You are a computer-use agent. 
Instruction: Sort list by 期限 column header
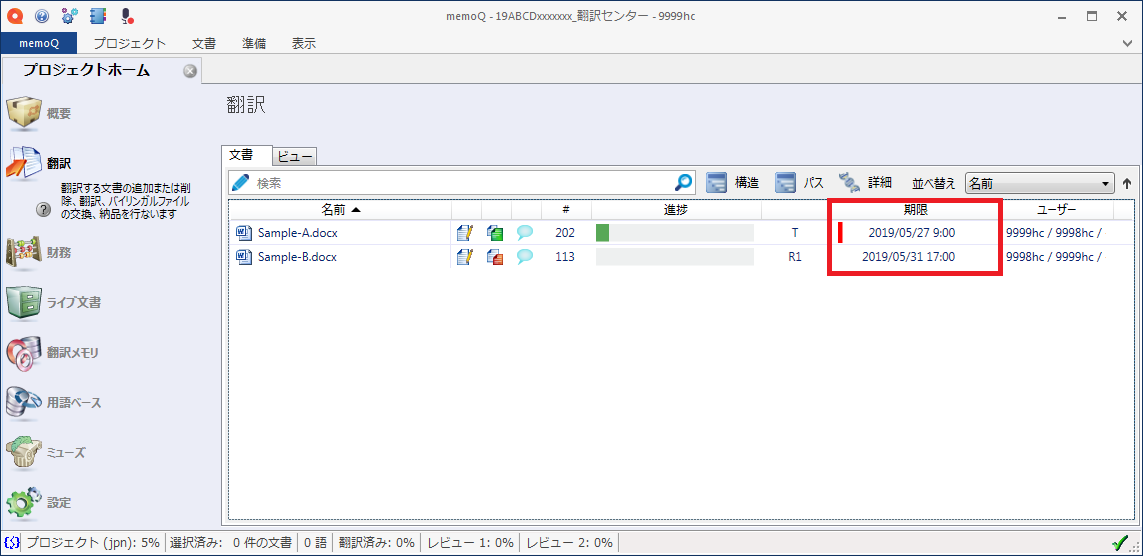[x=915, y=210]
